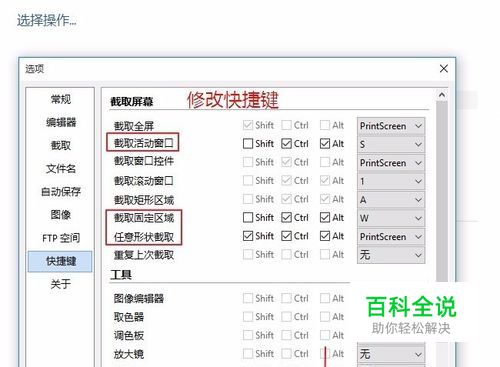Uncheck Shift for 任意形状截取
500x367 pixels.
[248, 236]
